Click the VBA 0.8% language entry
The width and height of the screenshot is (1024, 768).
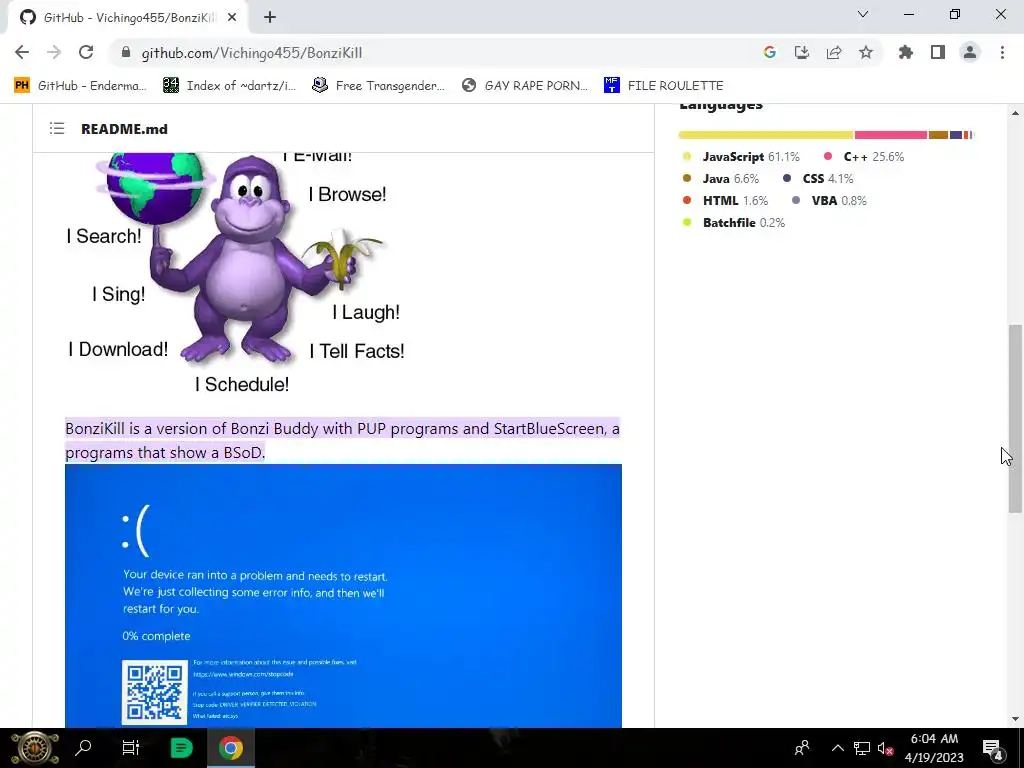click(829, 200)
